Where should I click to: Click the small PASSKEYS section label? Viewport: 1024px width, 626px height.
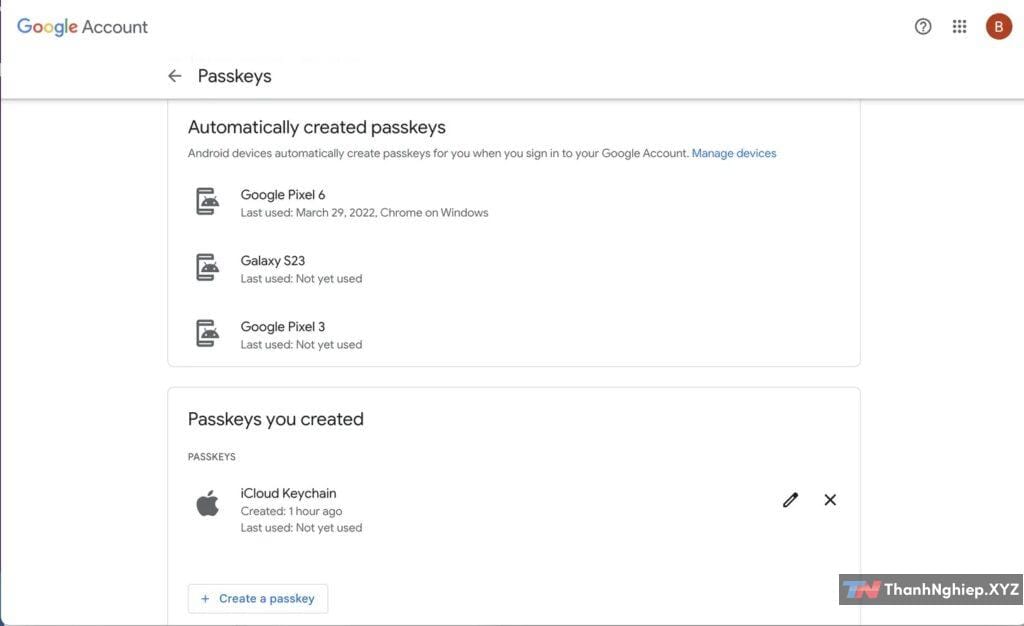[x=212, y=457]
